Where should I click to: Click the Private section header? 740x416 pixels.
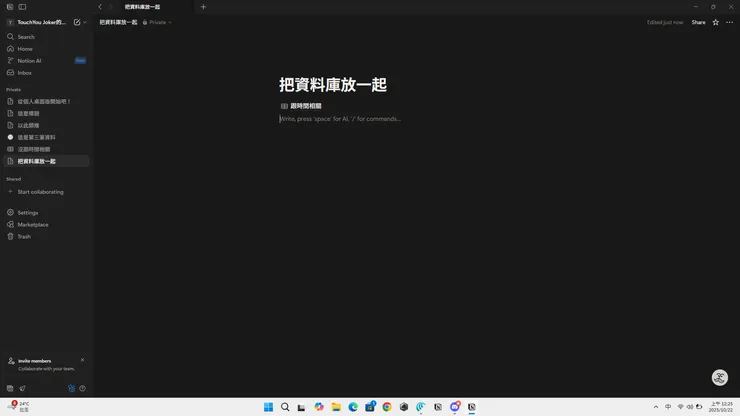point(13,89)
